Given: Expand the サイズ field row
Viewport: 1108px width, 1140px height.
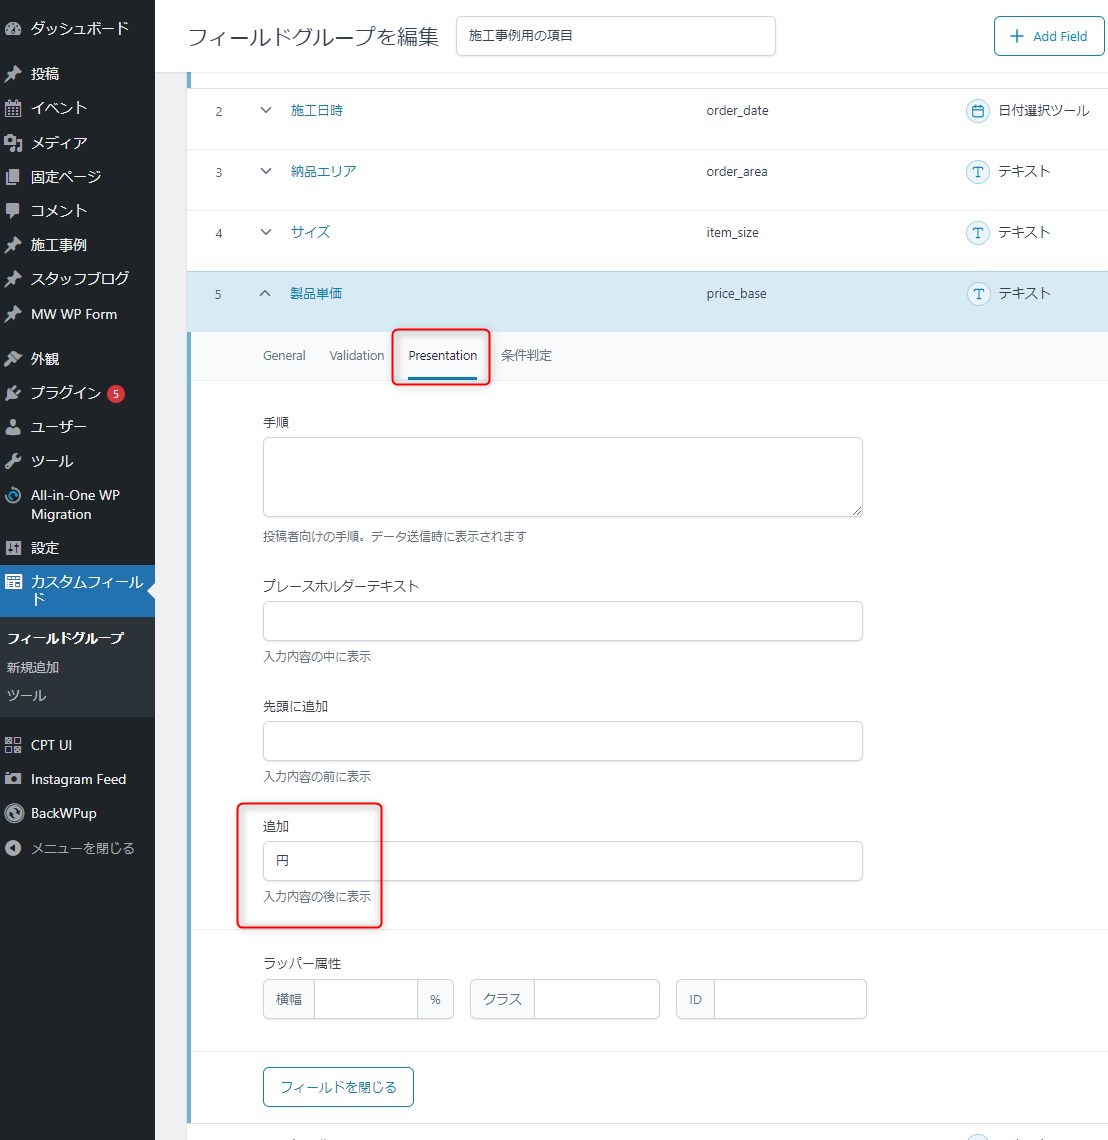Looking at the screenshot, I should [x=265, y=232].
